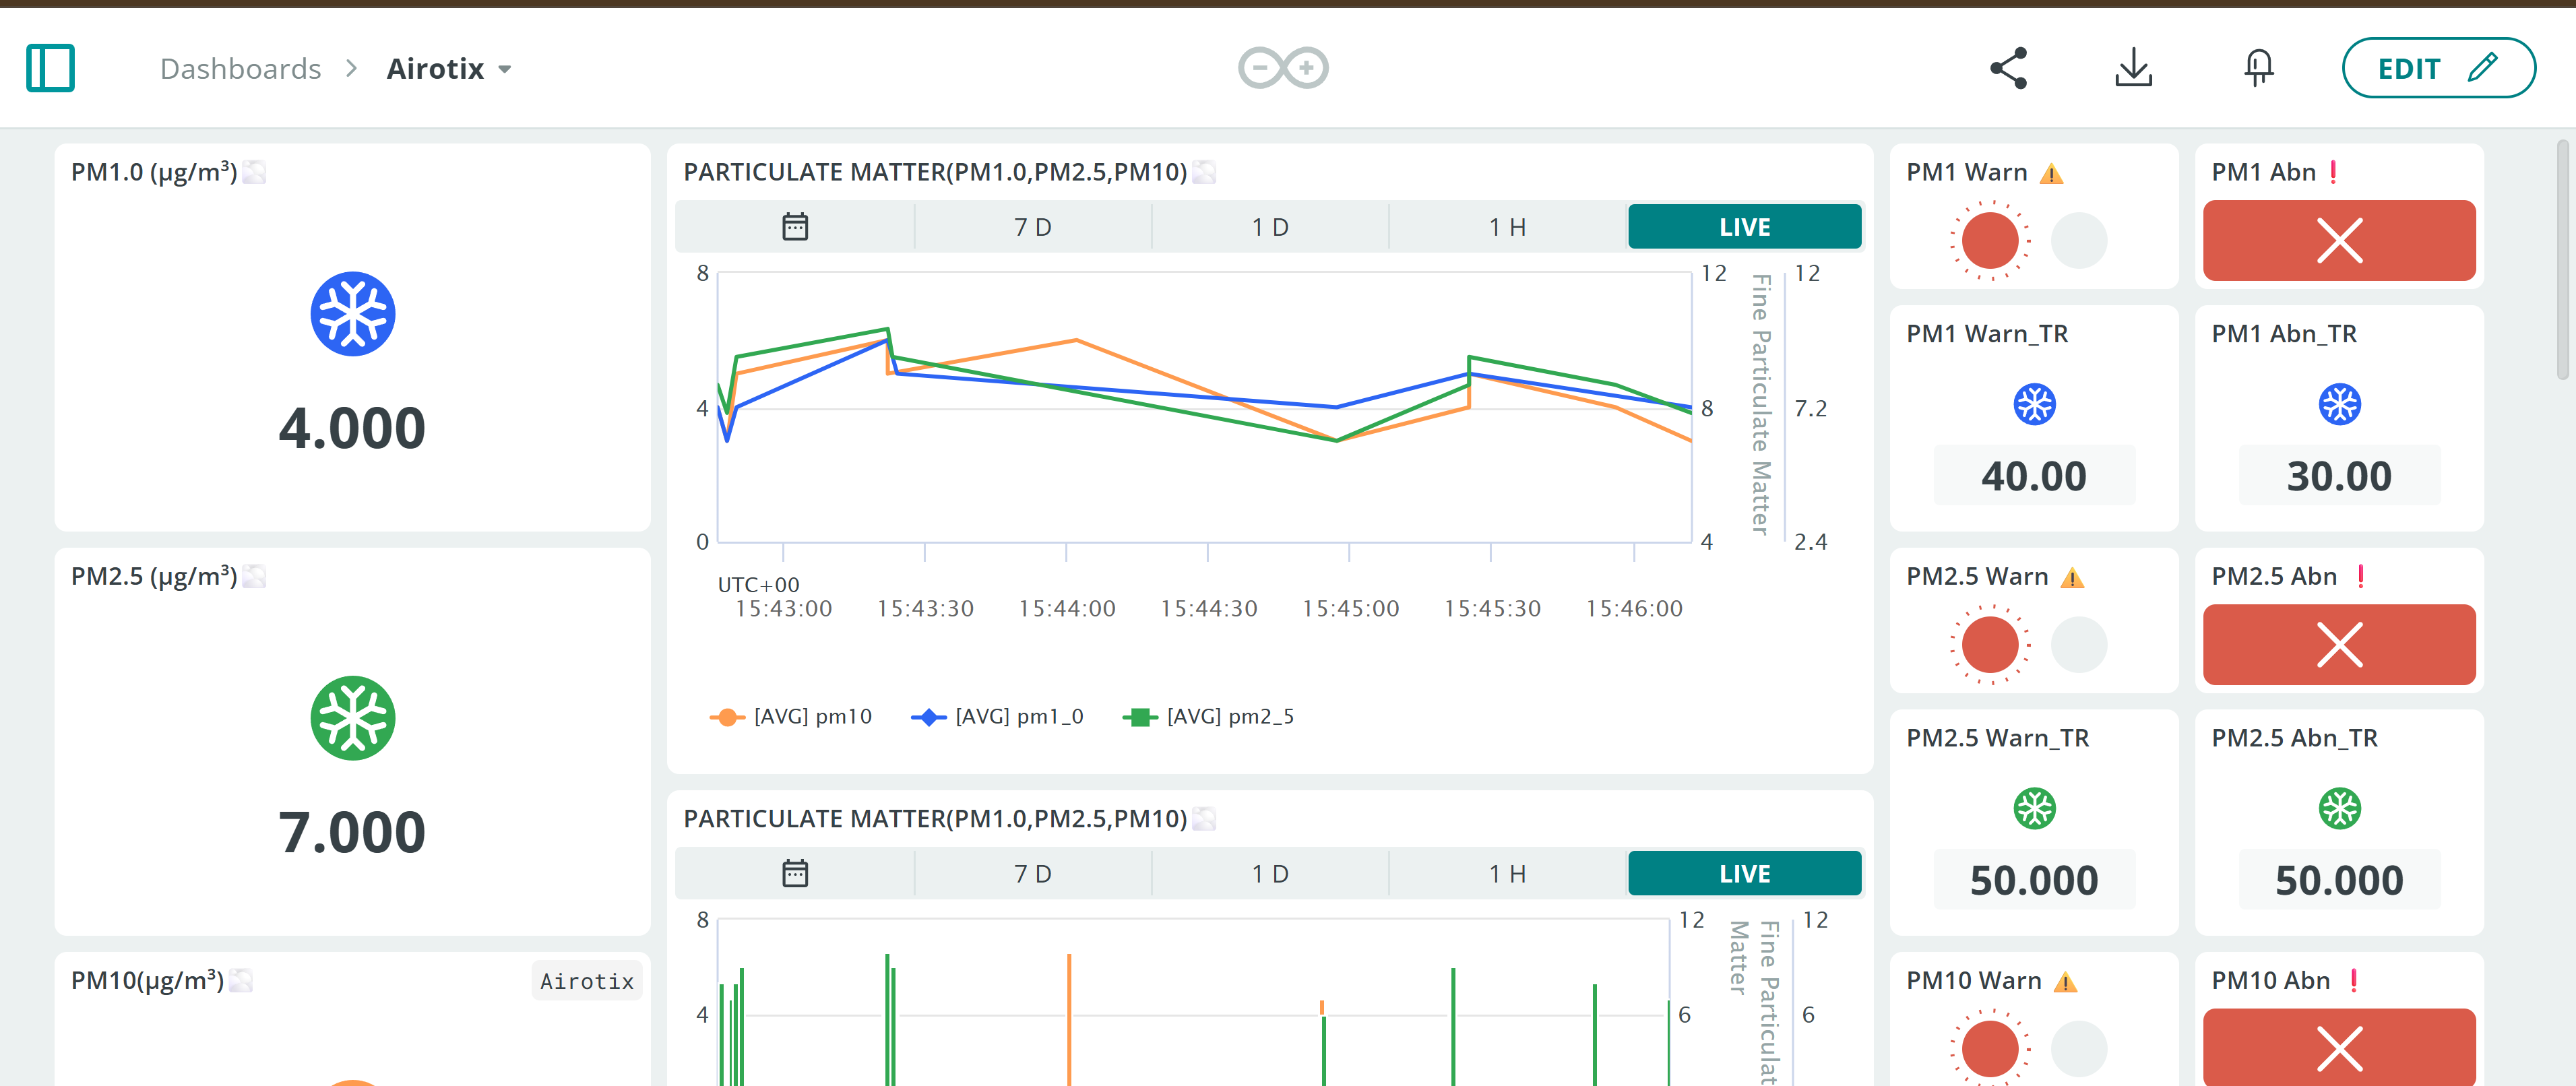The width and height of the screenshot is (2576, 1086).
Task: Toggle the [AVG] pm2_5 legend entry
Action: coord(1209,717)
